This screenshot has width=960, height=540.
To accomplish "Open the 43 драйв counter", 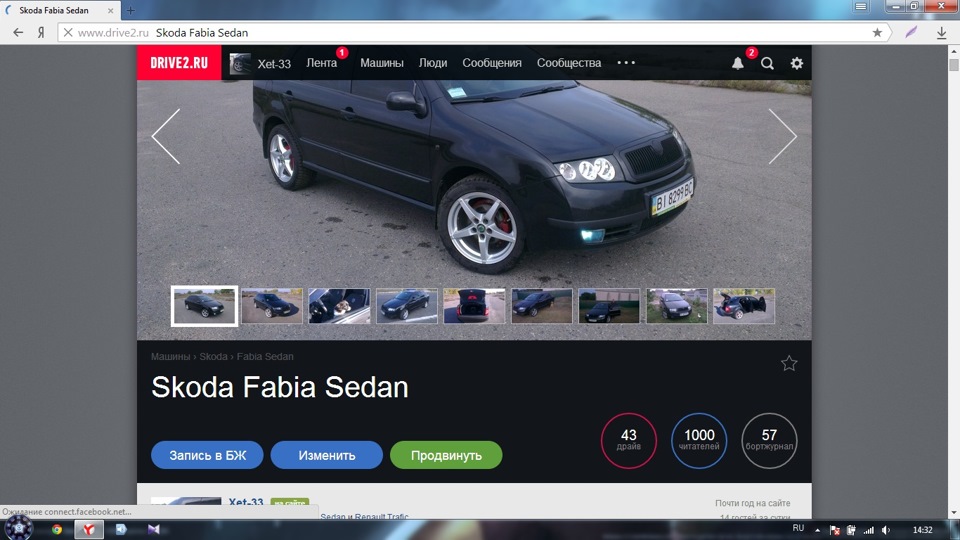I will (629, 441).
